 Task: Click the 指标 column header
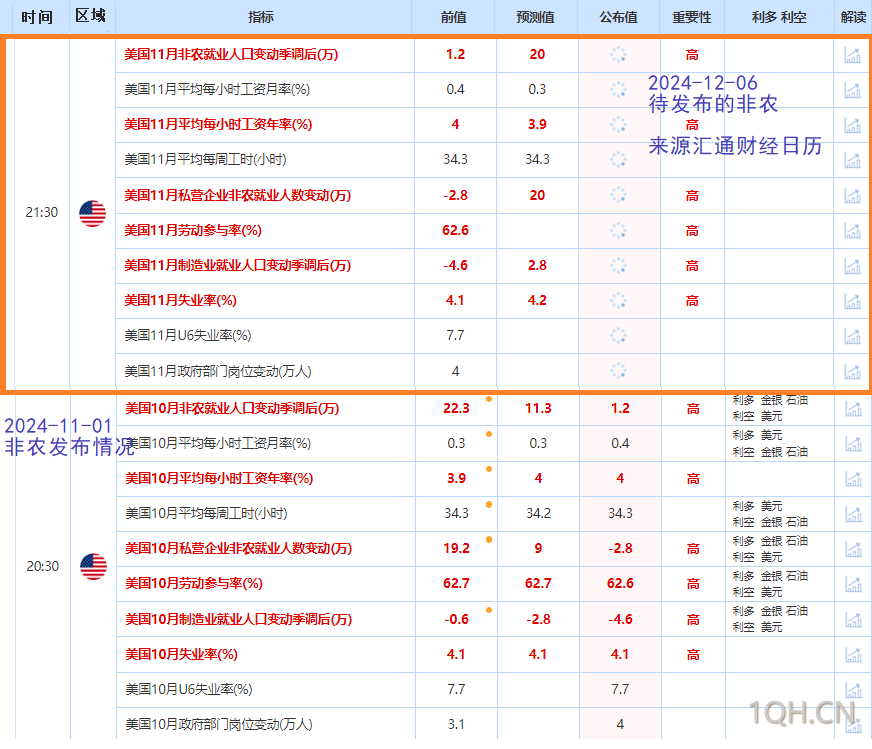[x=261, y=17]
